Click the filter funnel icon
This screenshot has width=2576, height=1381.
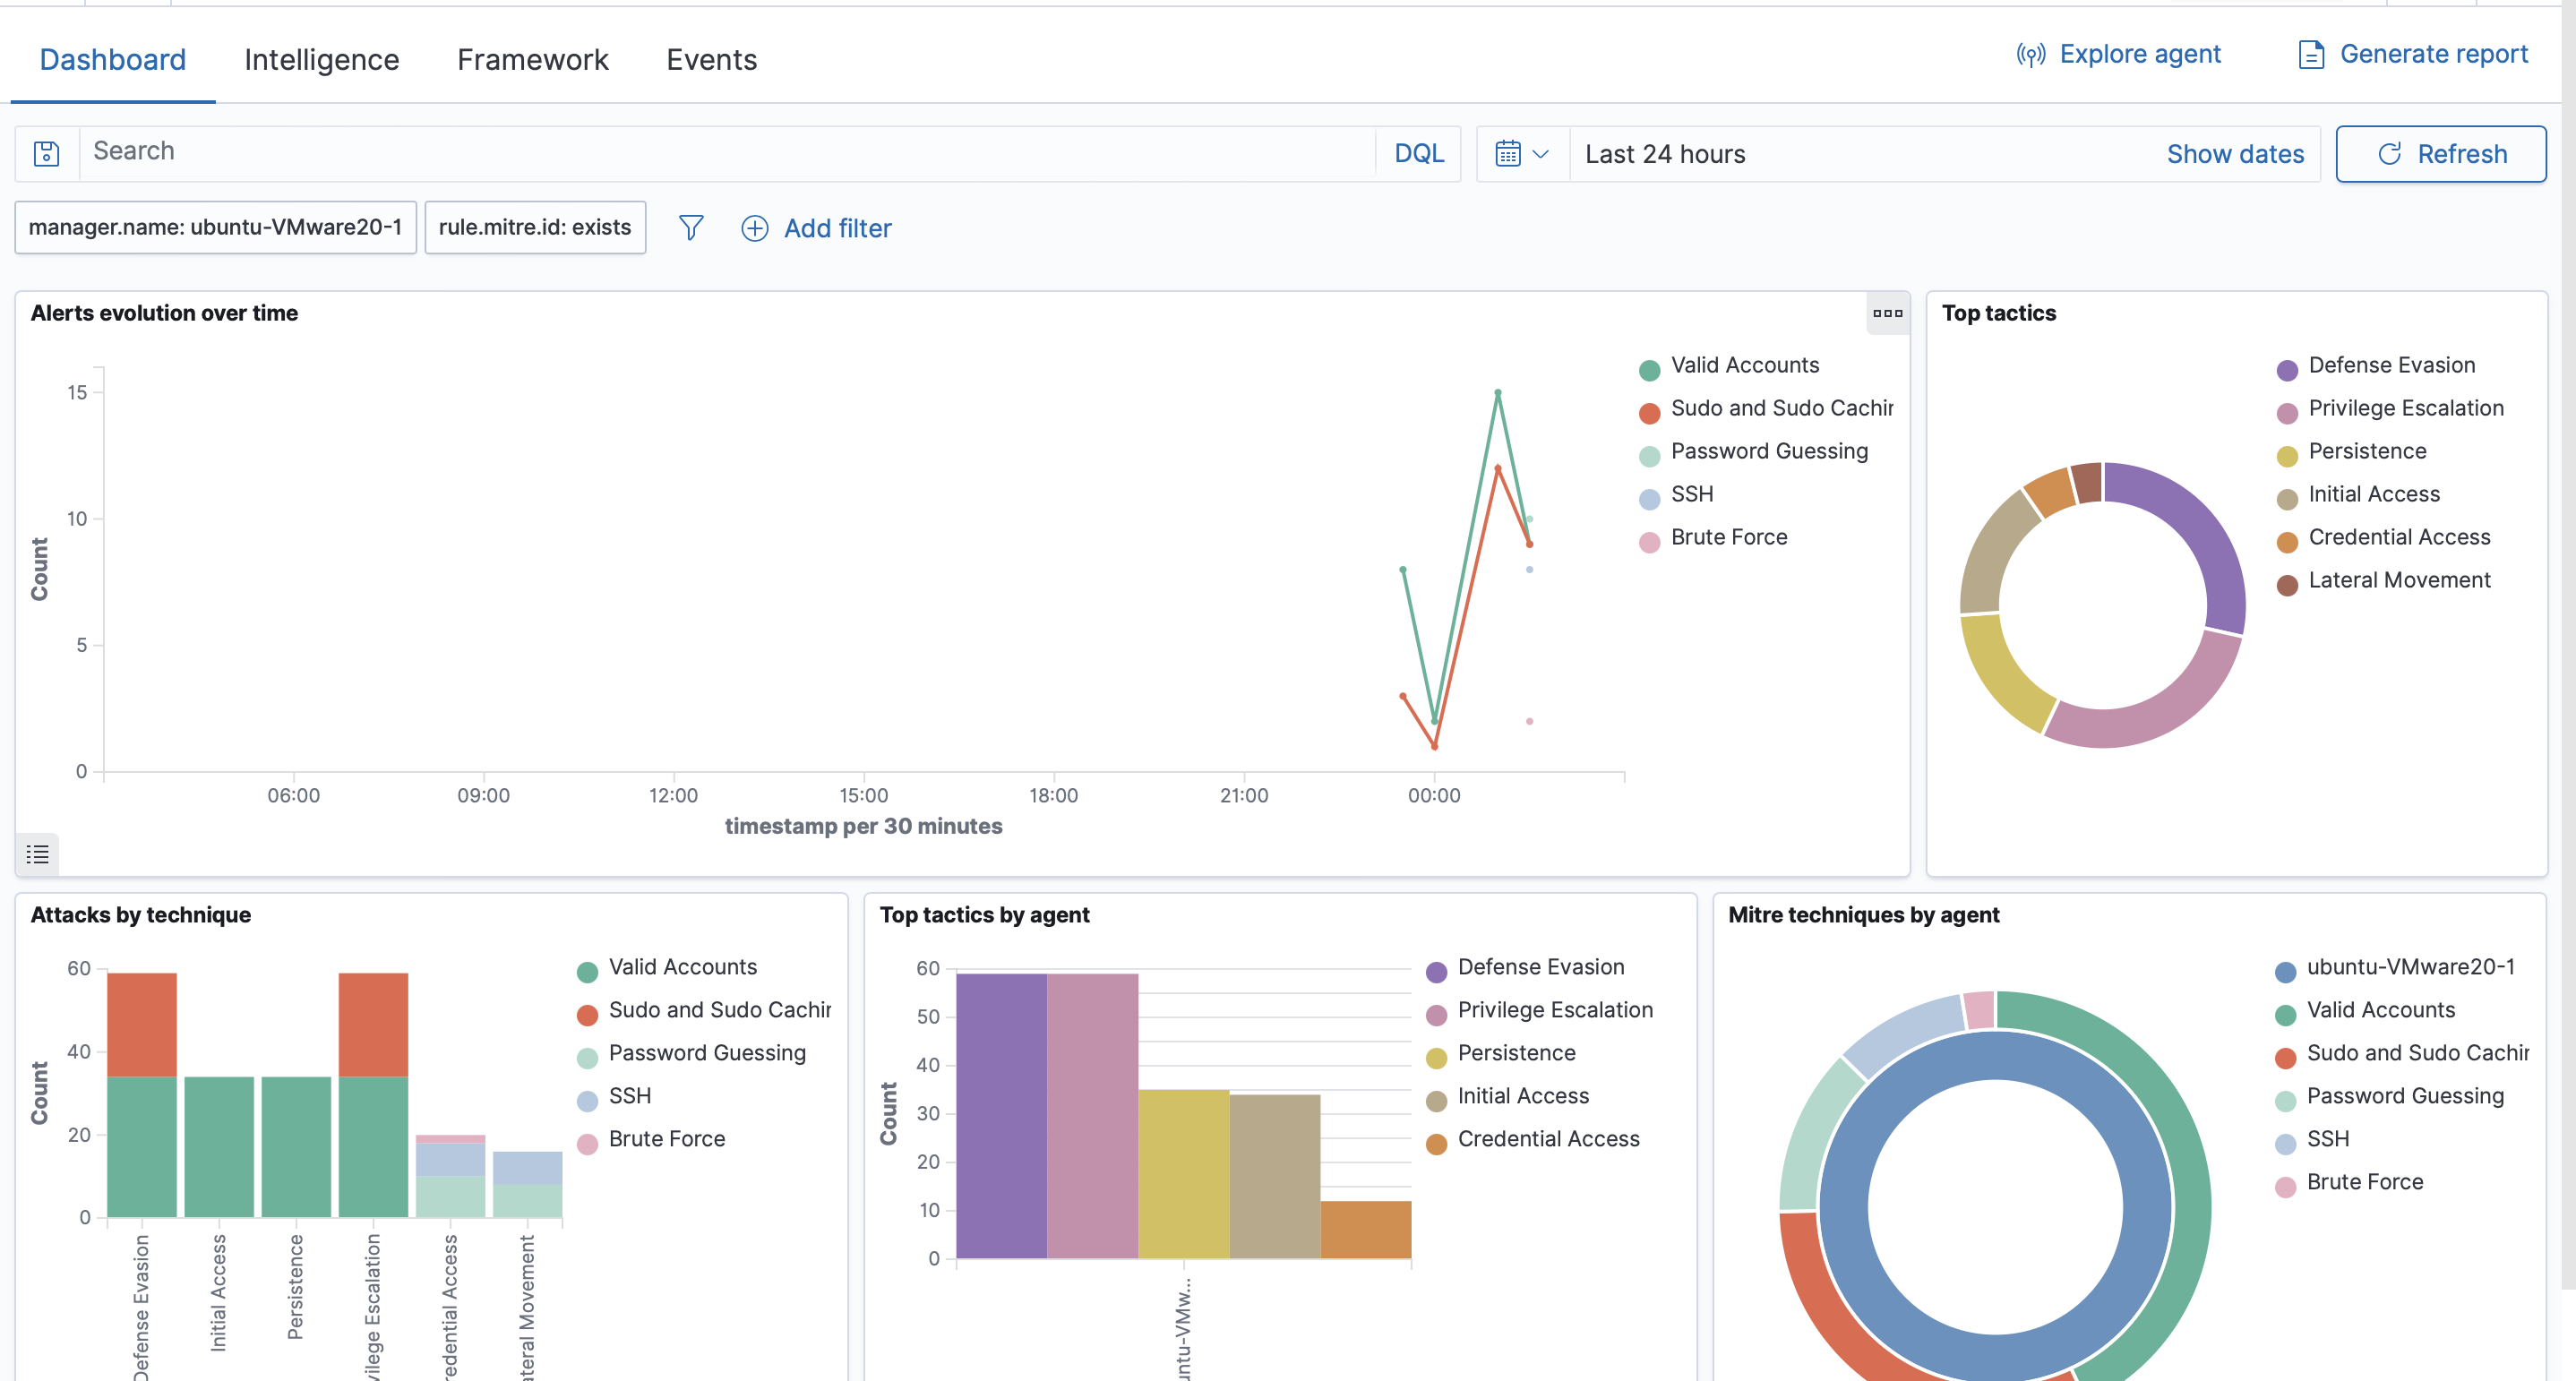690,228
